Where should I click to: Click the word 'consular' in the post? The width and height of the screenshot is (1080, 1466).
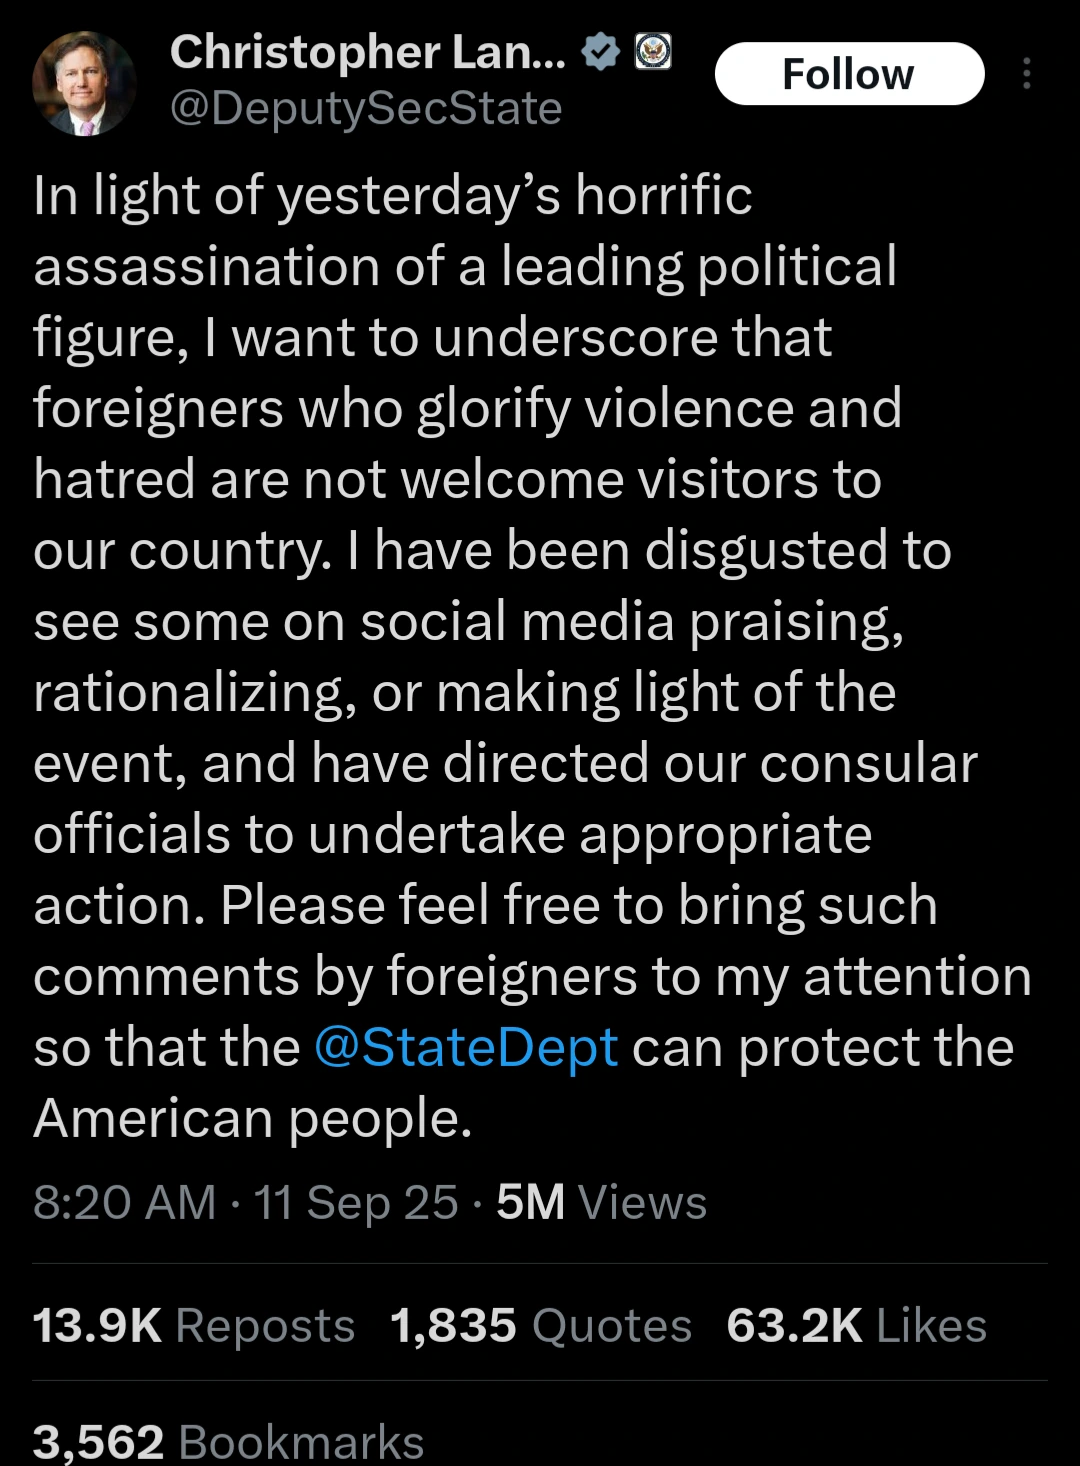point(868,764)
